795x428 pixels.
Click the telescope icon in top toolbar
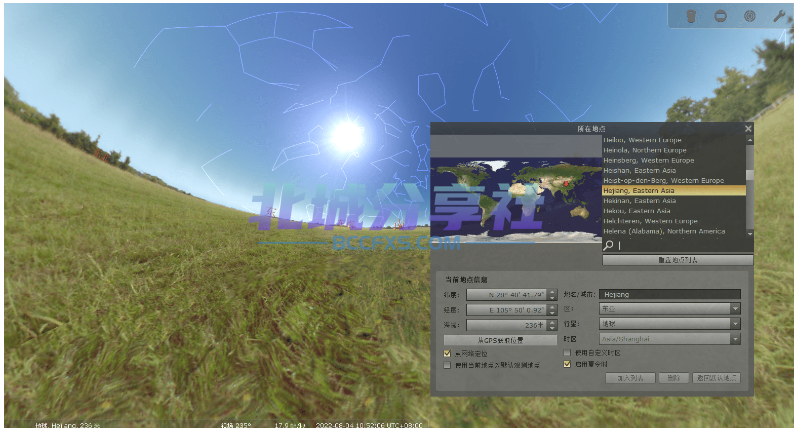pyautogui.click(x=691, y=16)
